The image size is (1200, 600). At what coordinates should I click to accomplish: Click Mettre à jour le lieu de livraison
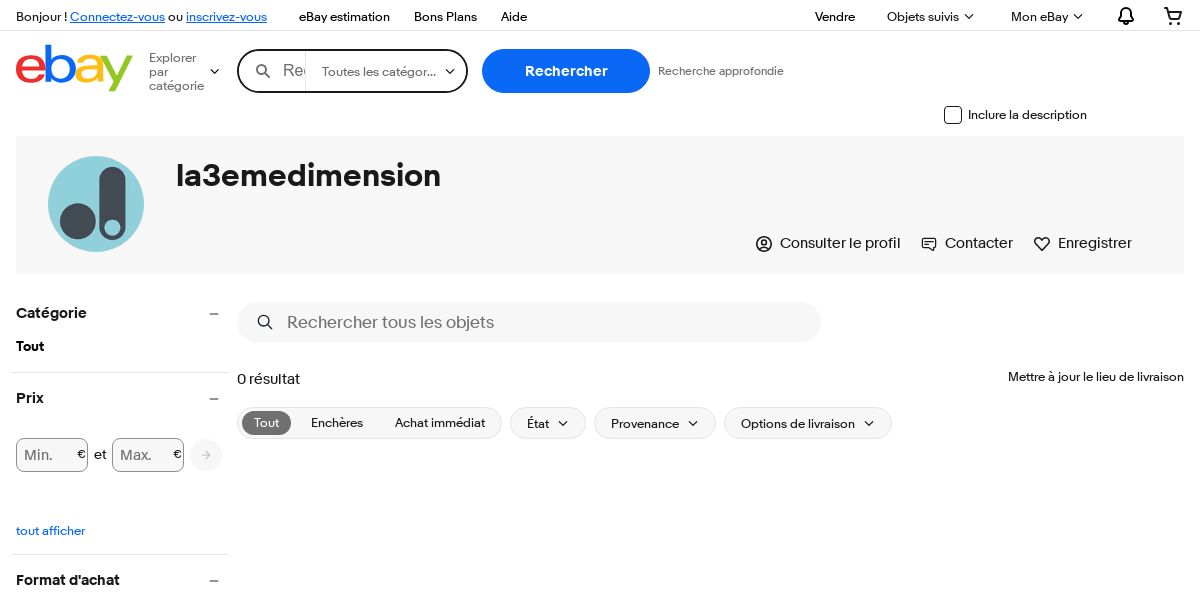pyautogui.click(x=1096, y=377)
